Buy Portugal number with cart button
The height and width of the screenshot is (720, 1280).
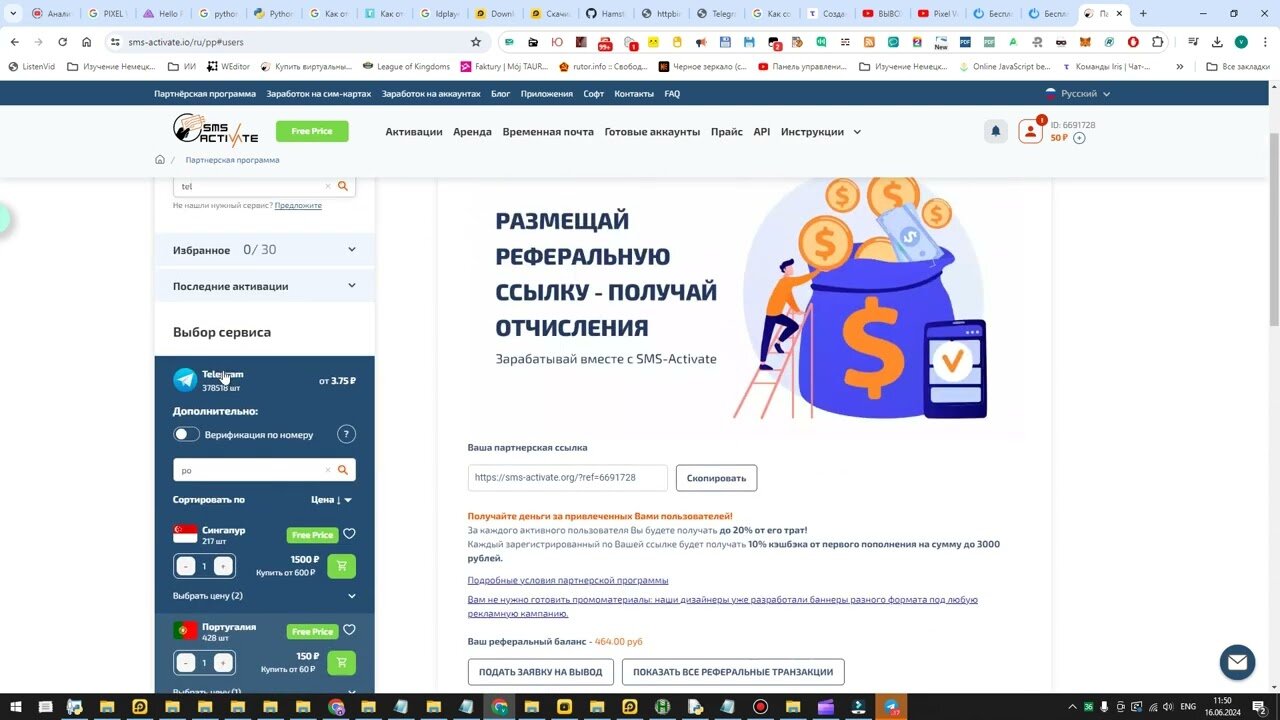(x=342, y=662)
